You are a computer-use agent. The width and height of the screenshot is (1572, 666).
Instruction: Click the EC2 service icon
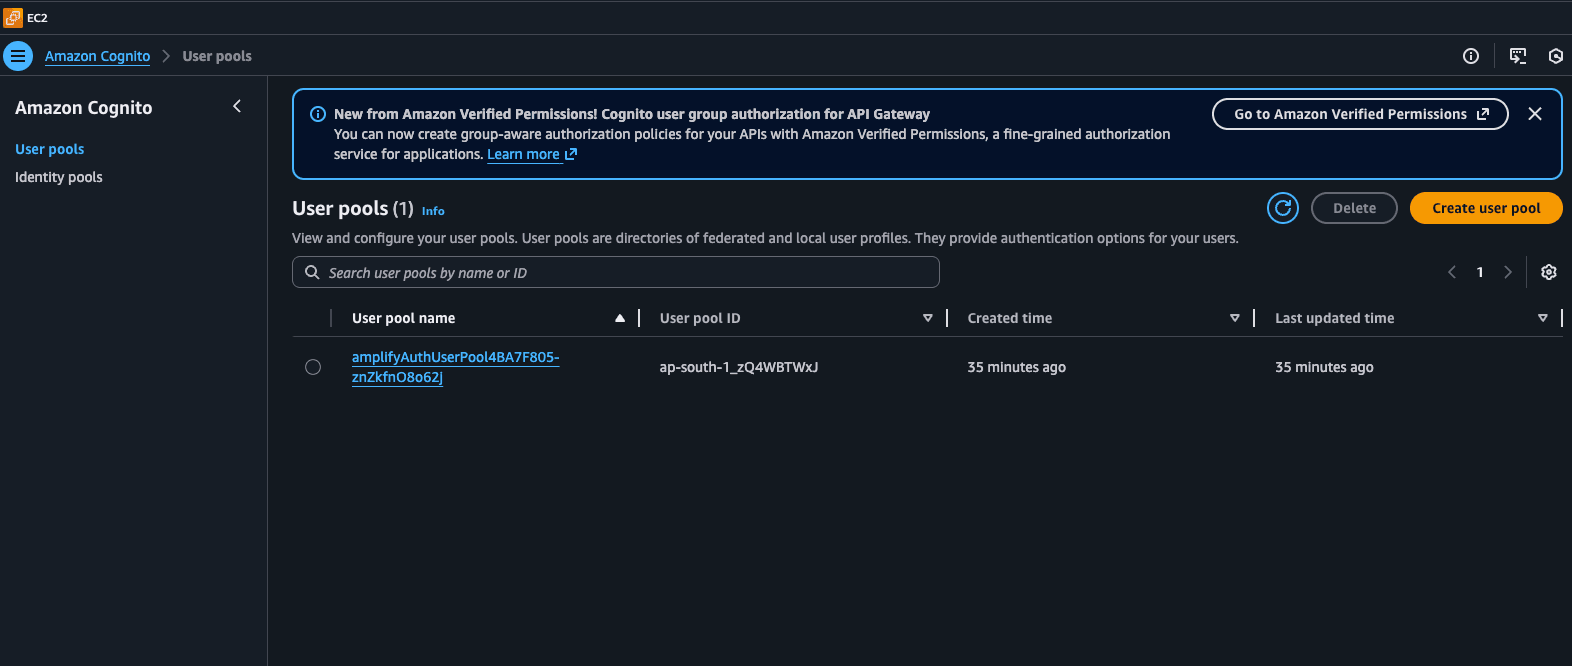[x=13, y=17]
